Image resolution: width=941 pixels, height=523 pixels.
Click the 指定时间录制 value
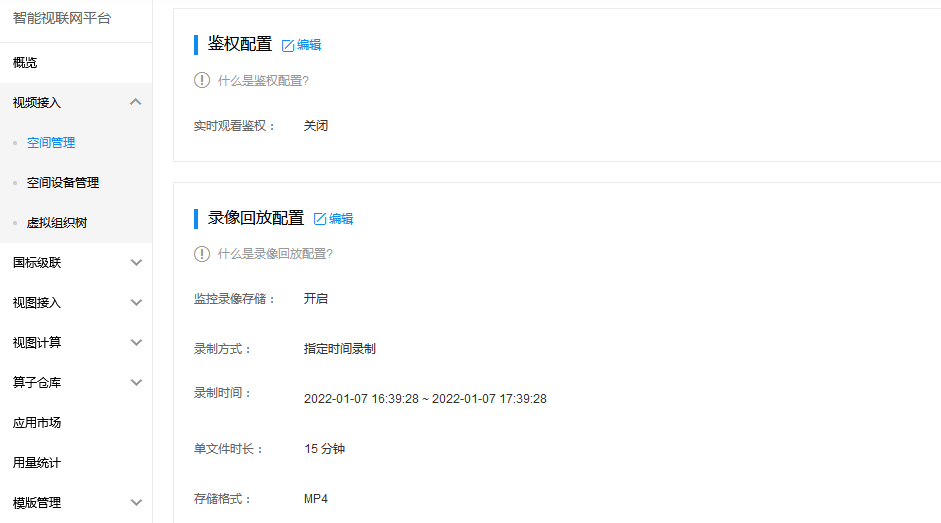click(340, 349)
